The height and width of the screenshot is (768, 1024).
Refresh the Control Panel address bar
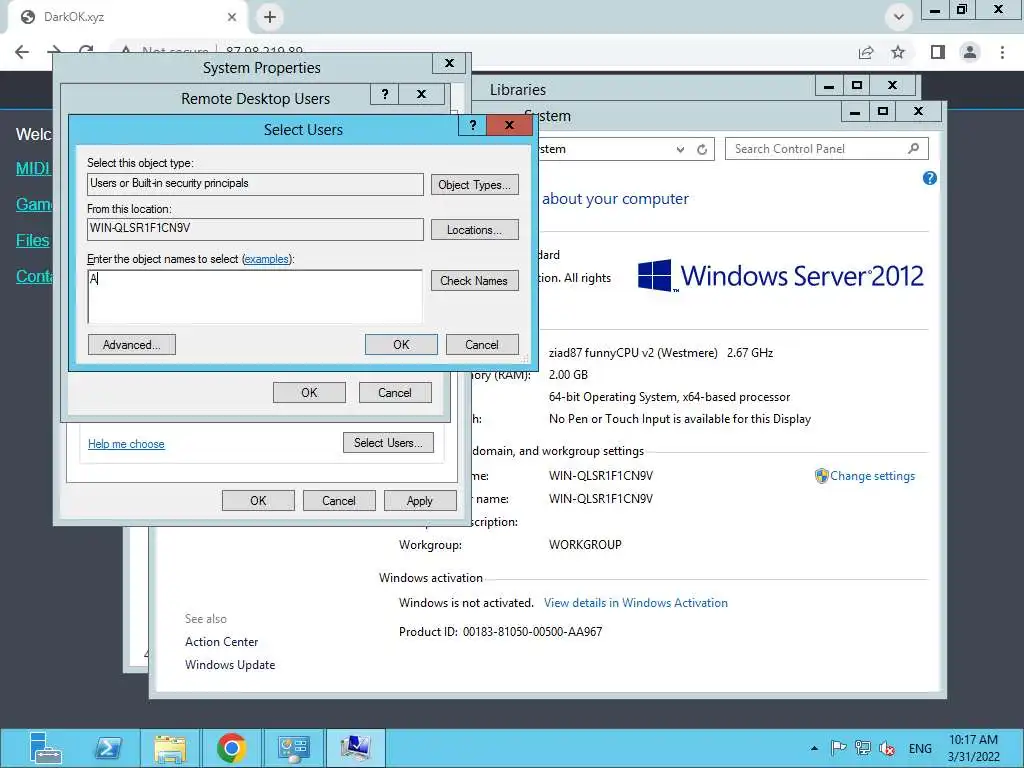[x=702, y=150]
